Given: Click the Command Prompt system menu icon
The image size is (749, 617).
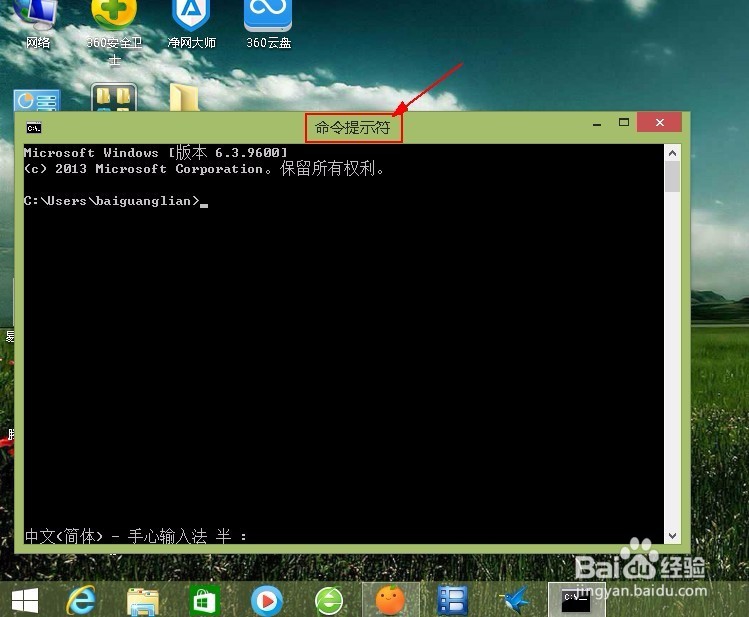Looking at the screenshot, I should pos(34,128).
